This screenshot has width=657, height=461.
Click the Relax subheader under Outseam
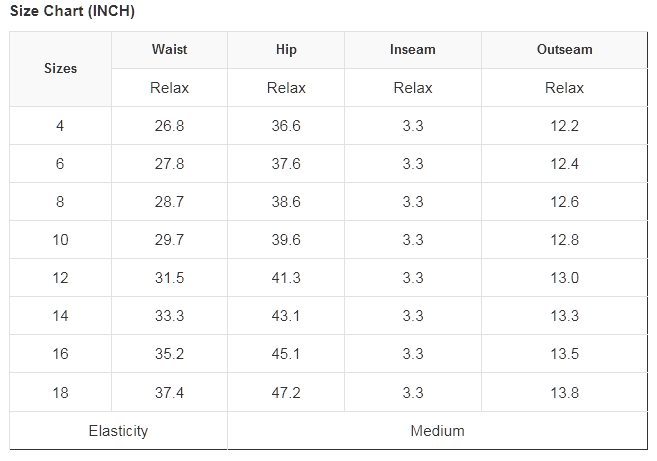coord(564,88)
